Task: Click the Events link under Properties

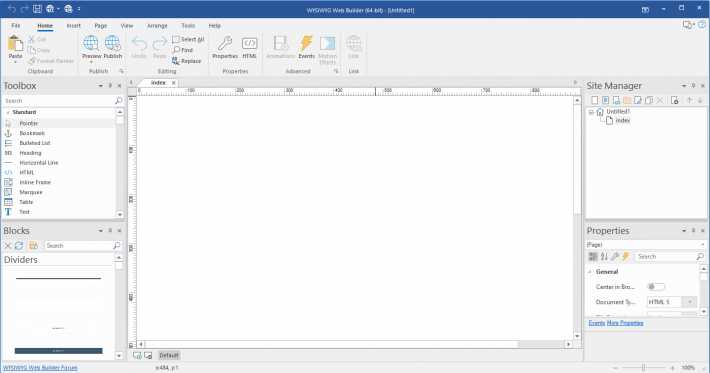Action: [596, 323]
